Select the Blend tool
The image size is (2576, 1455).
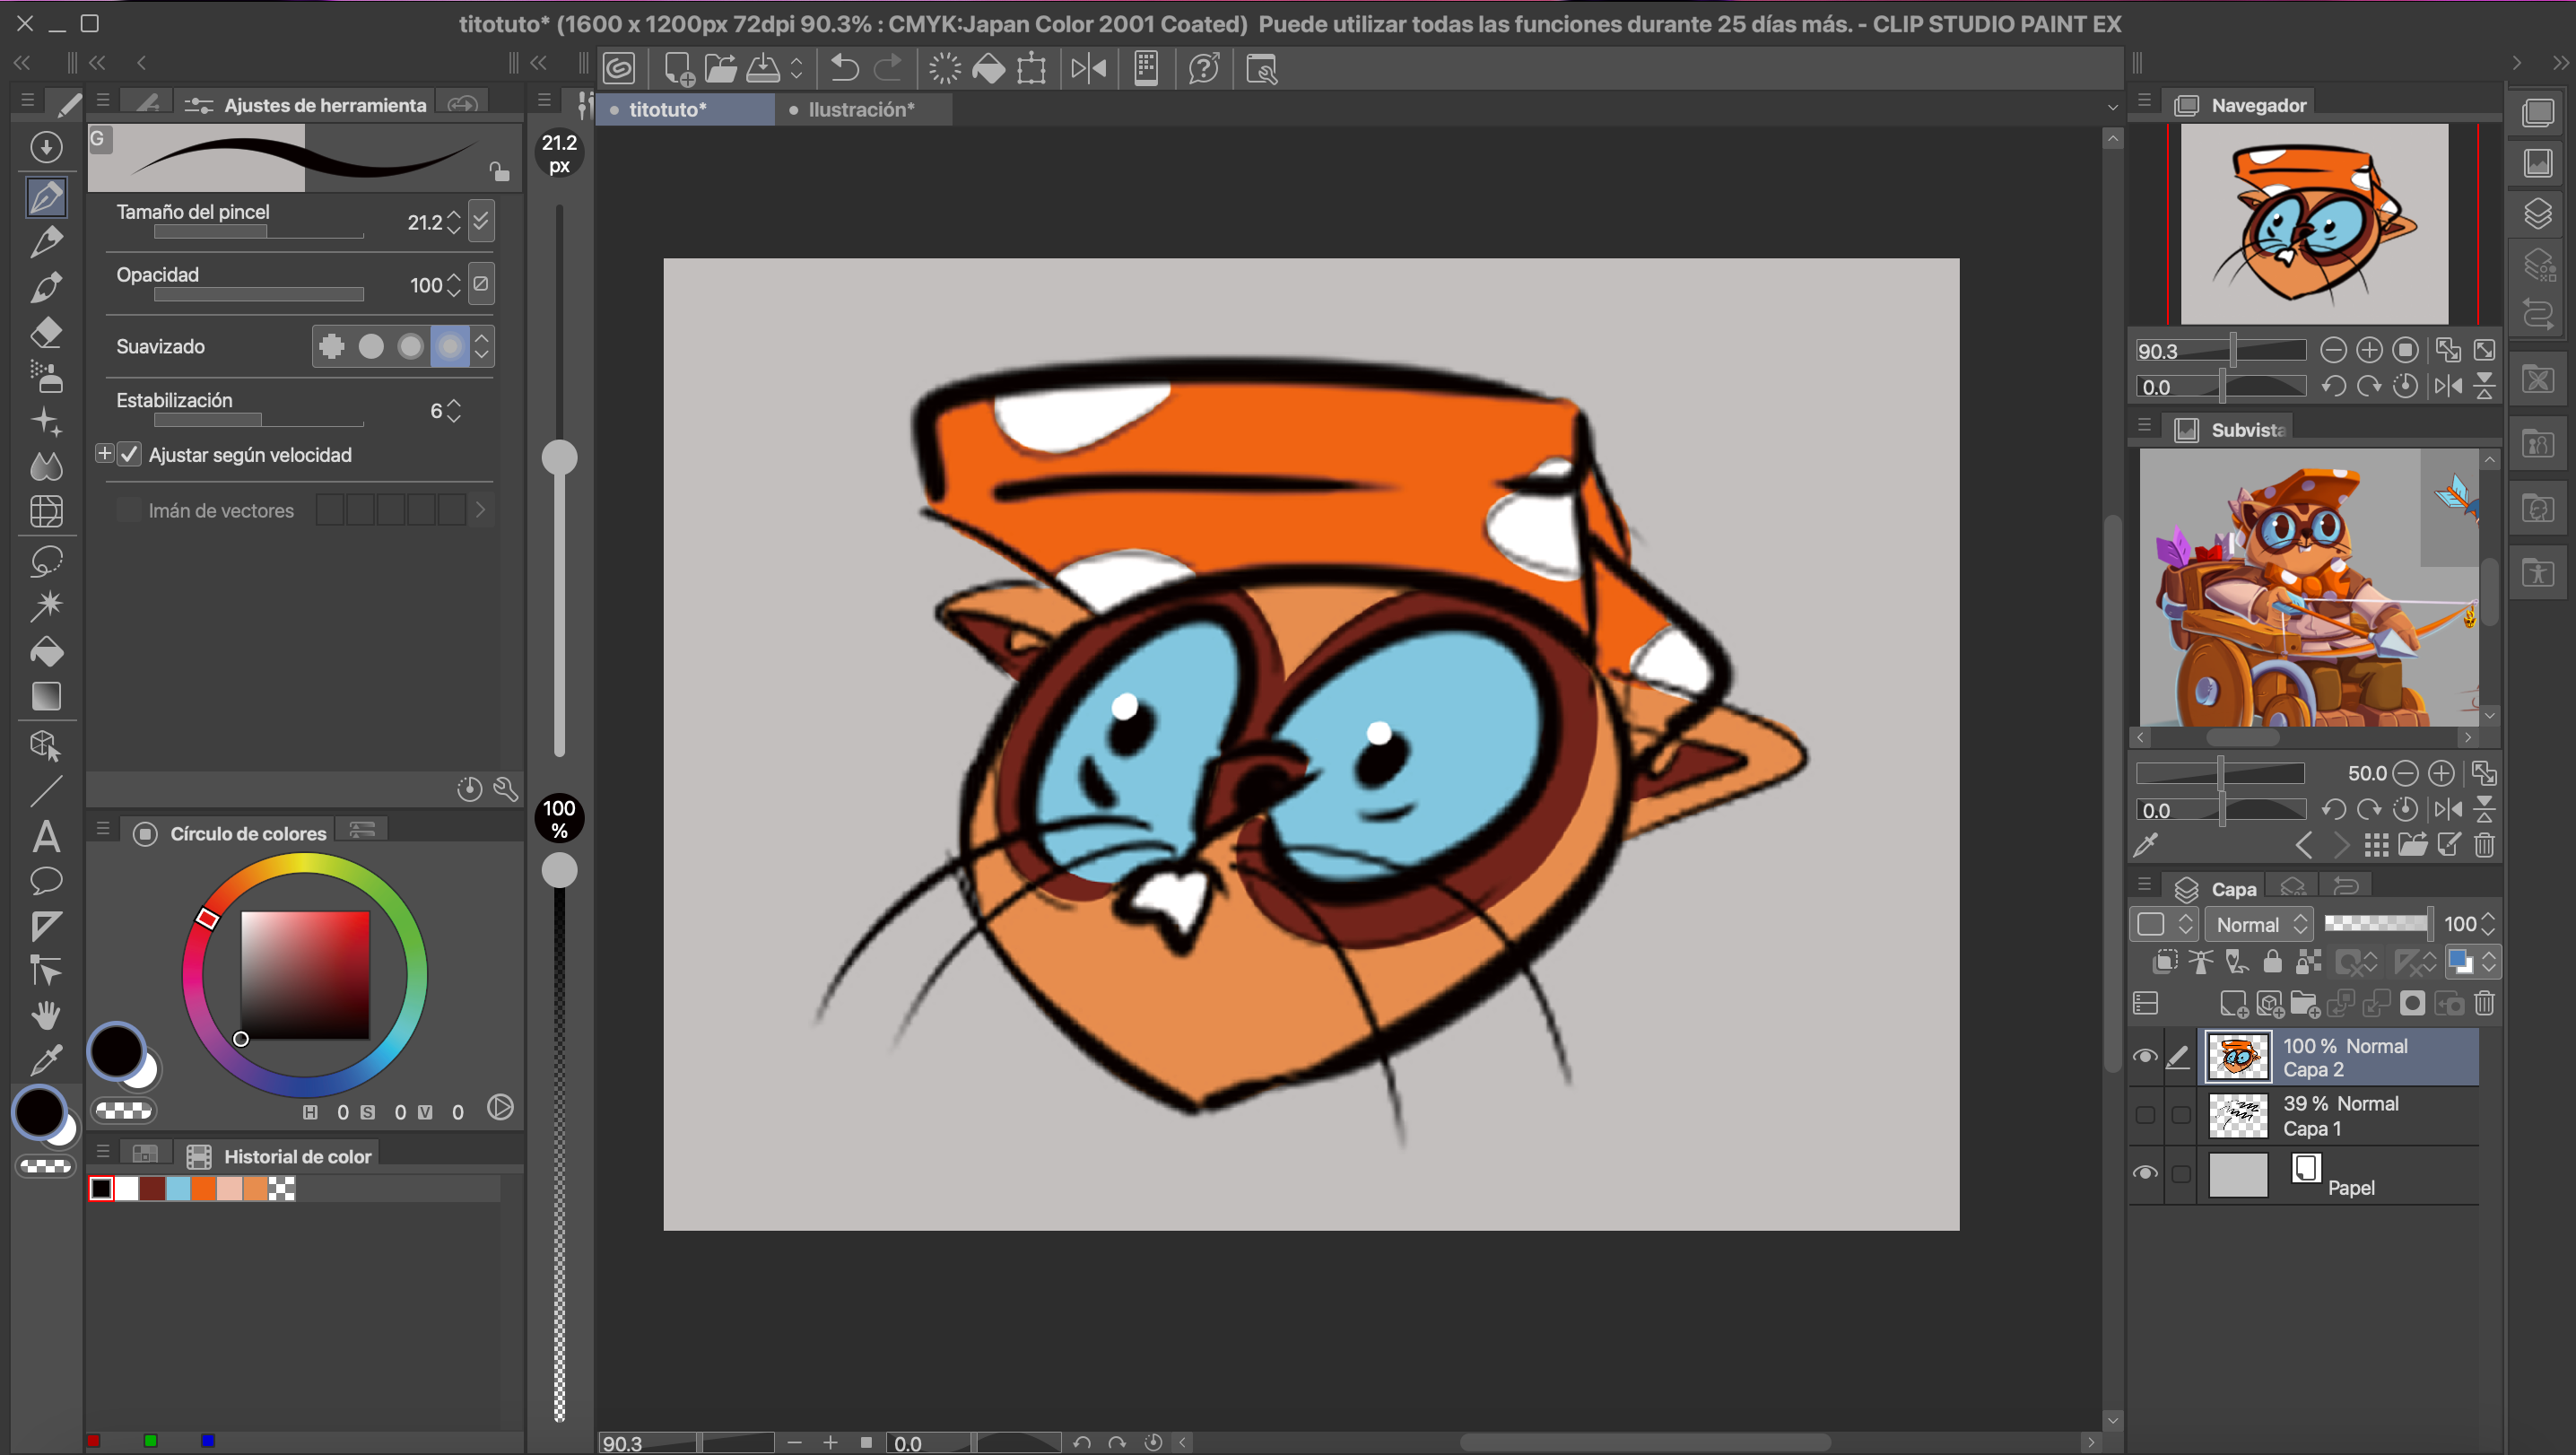click(x=46, y=466)
